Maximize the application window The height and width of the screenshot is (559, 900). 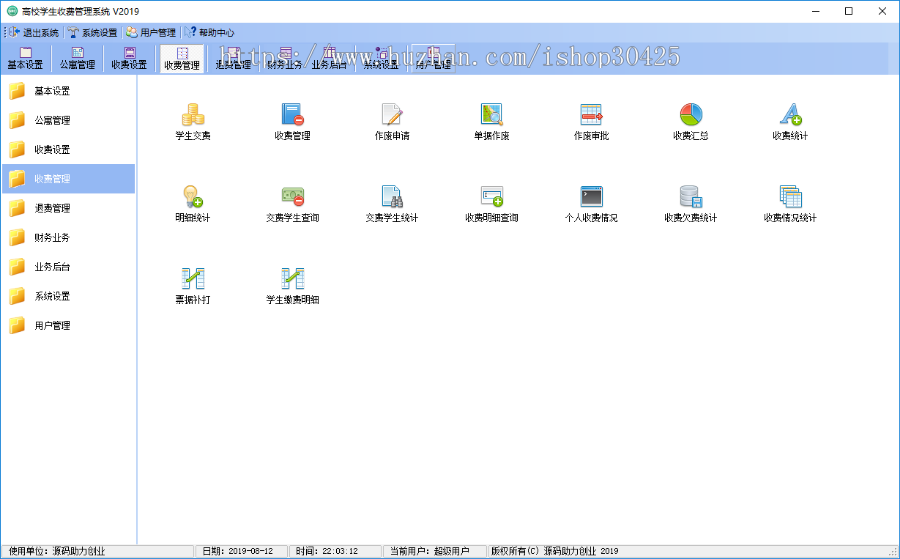tap(849, 11)
